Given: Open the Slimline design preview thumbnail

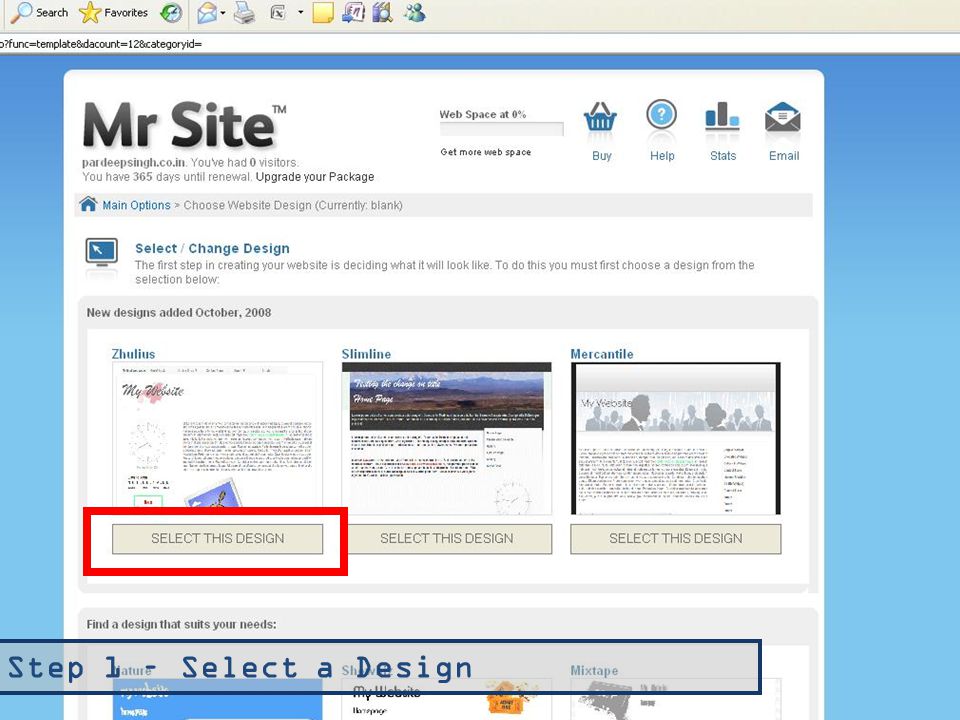Looking at the screenshot, I should (447, 438).
